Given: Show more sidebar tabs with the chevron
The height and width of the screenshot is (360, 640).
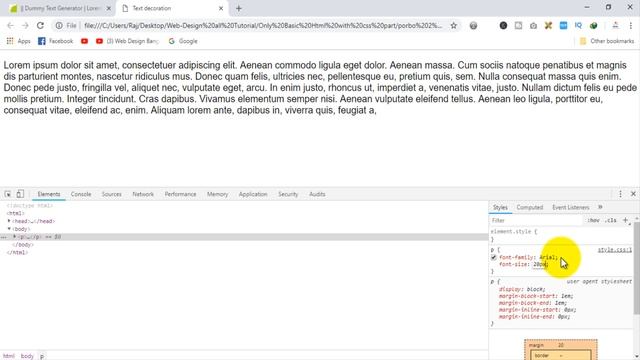Looking at the screenshot, I should [600, 207].
